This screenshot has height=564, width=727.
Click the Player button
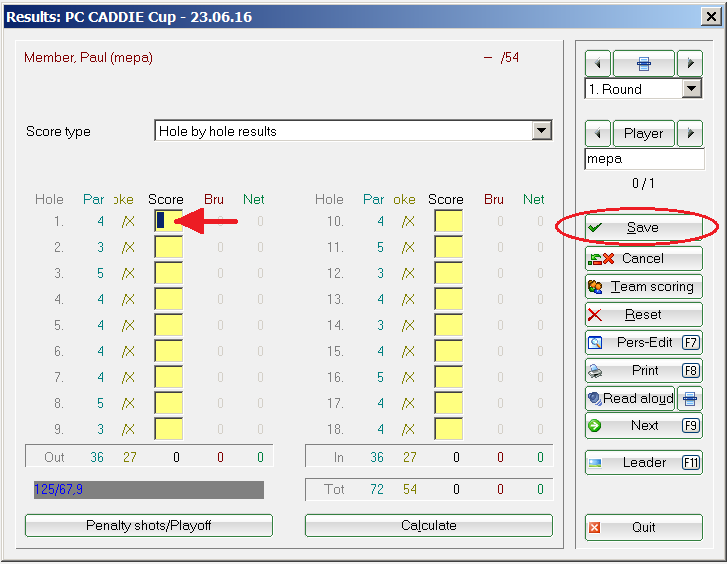tap(644, 134)
